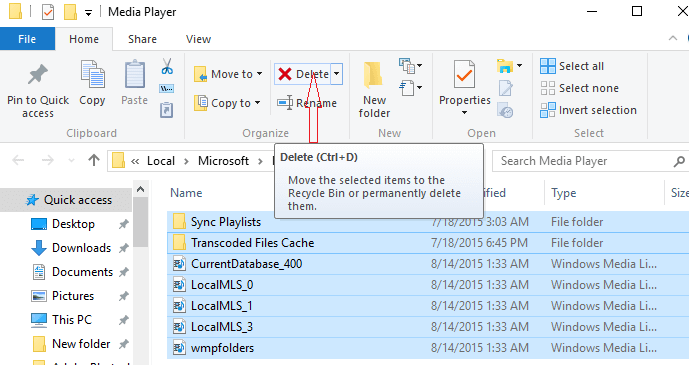
Task: Click the Cut scissors icon
Action: (x=167, y=66)
